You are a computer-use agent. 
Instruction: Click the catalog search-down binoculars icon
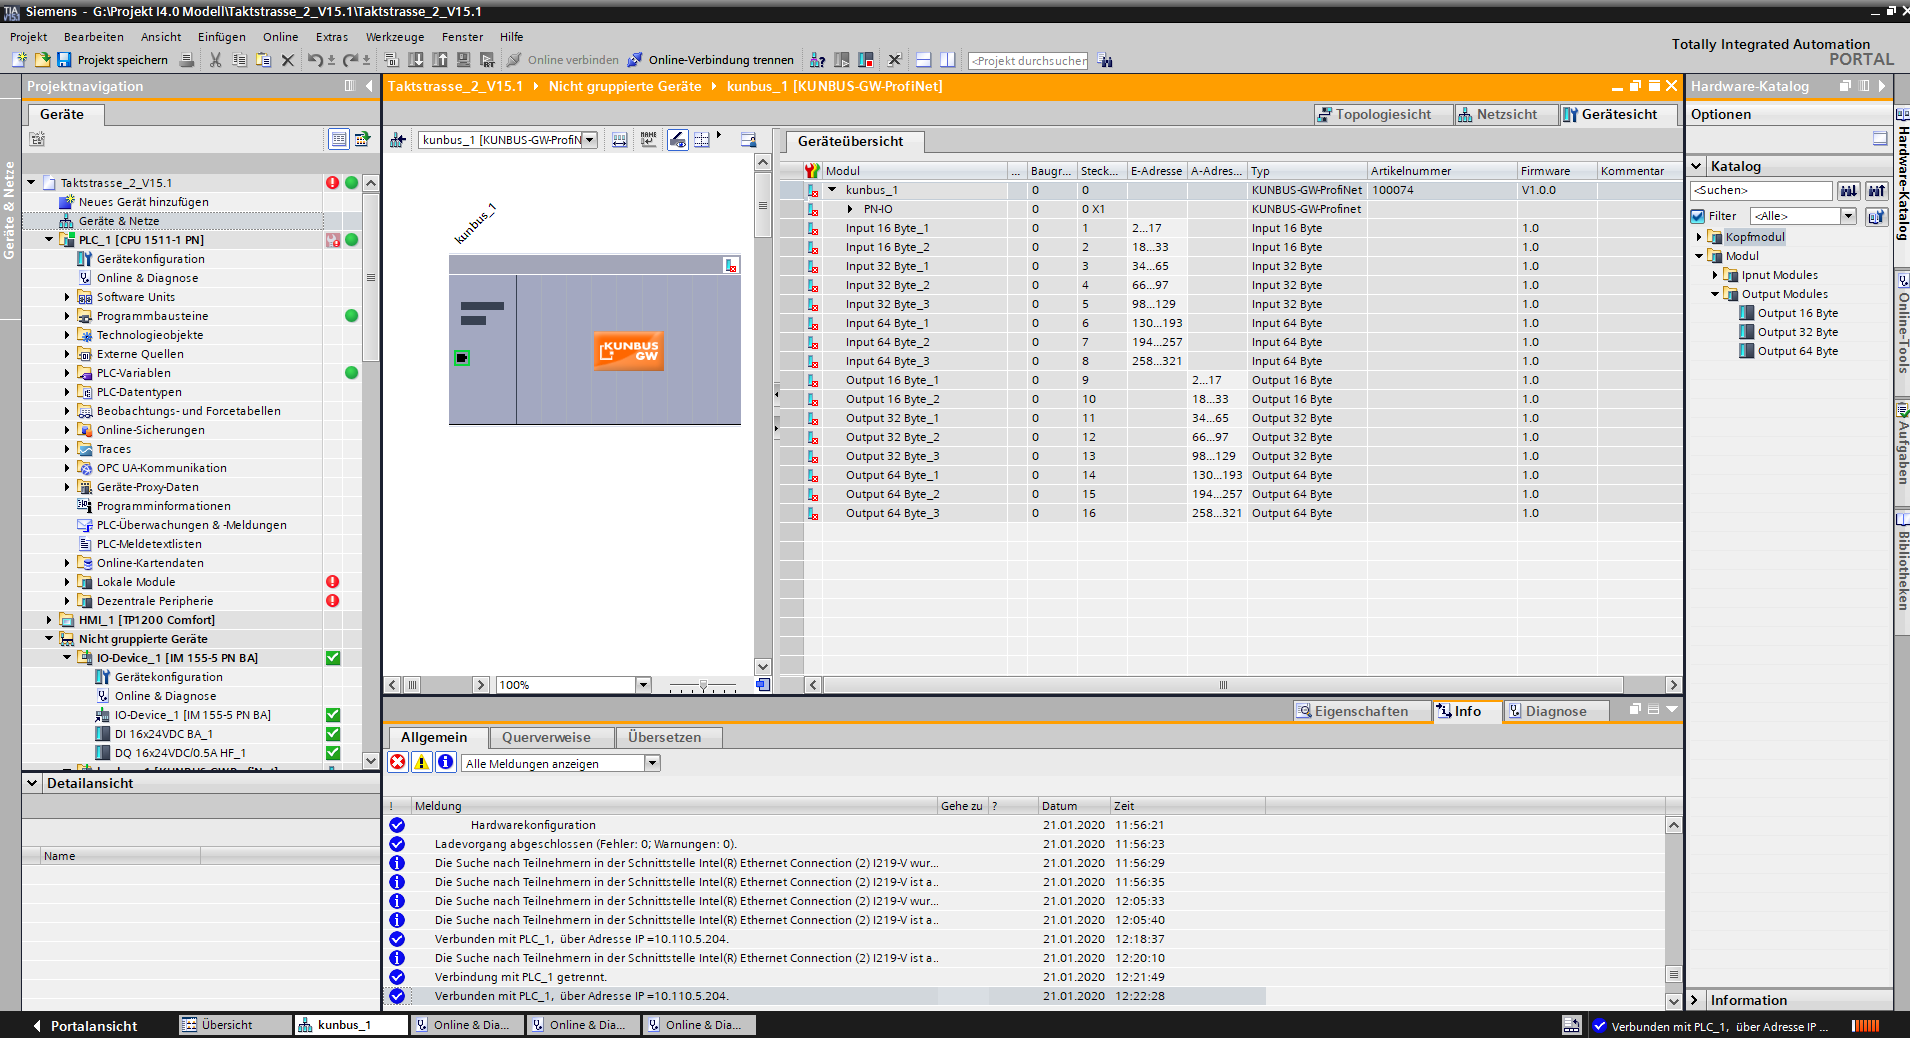[x=1848, y=190]
